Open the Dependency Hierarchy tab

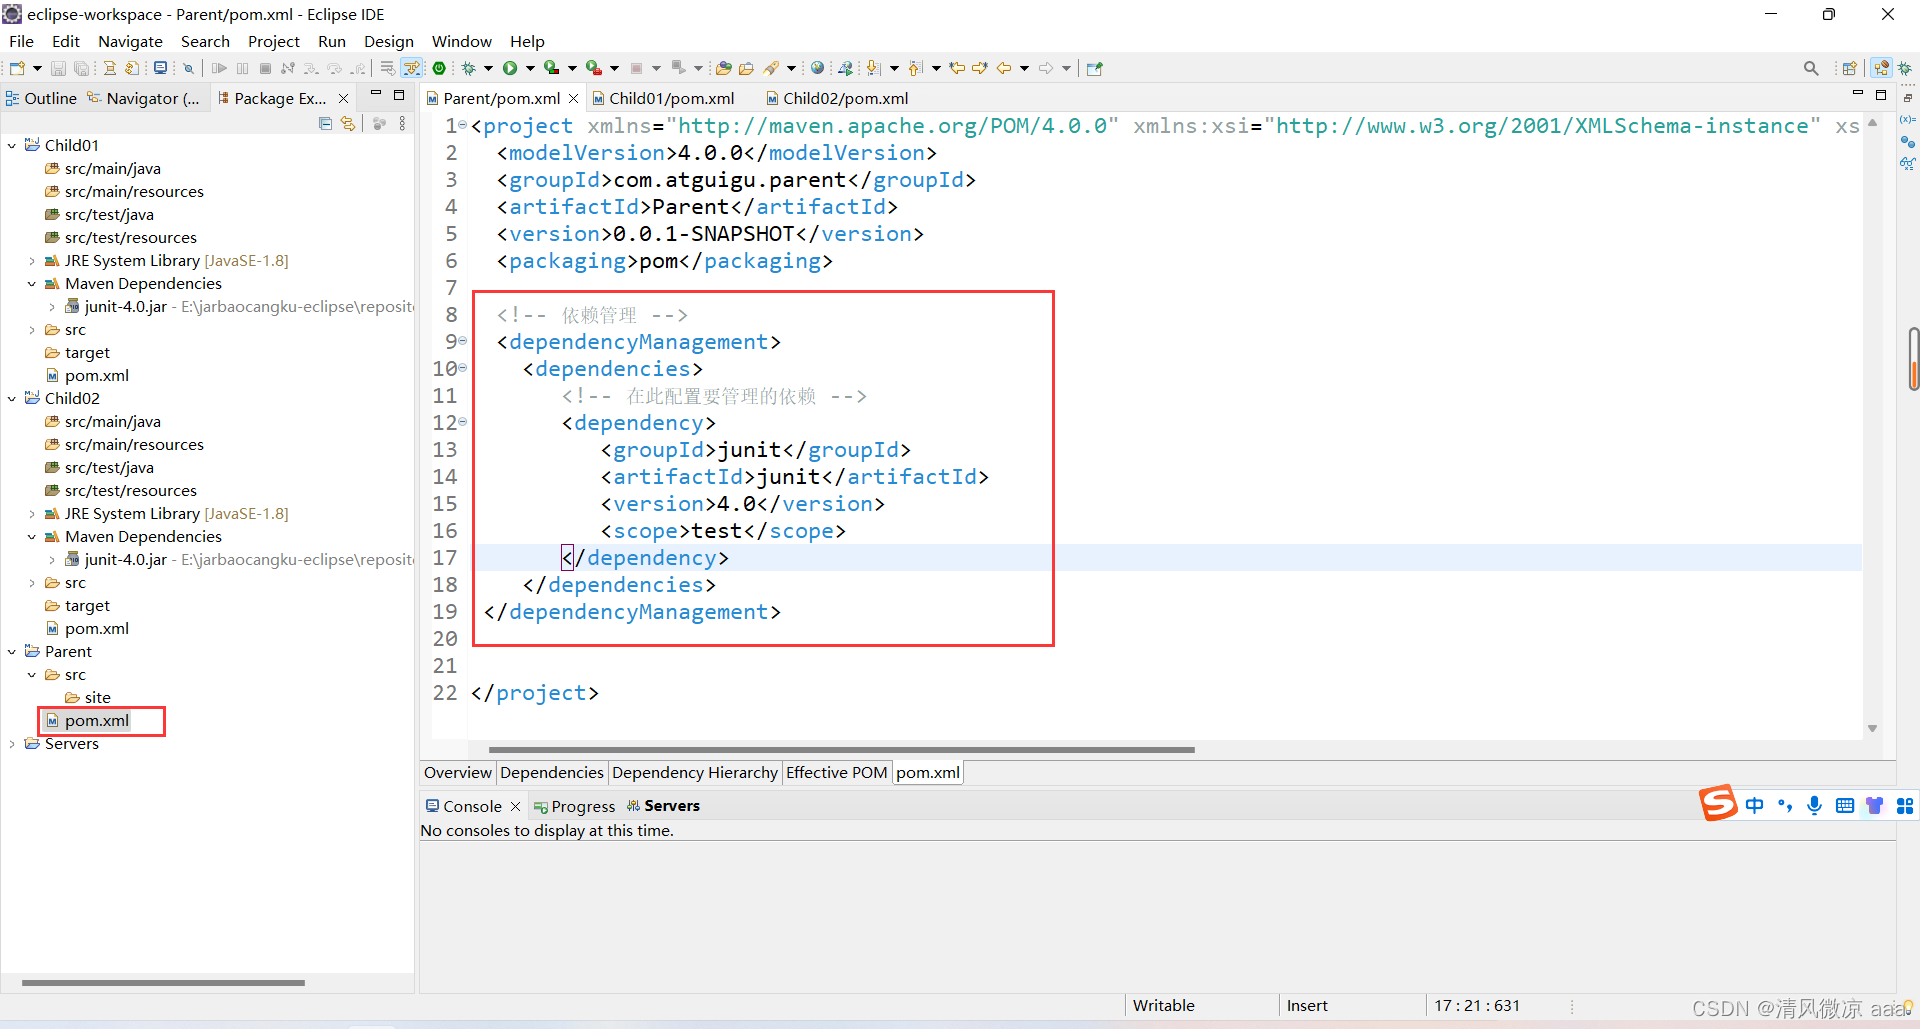tap(695, 772)
